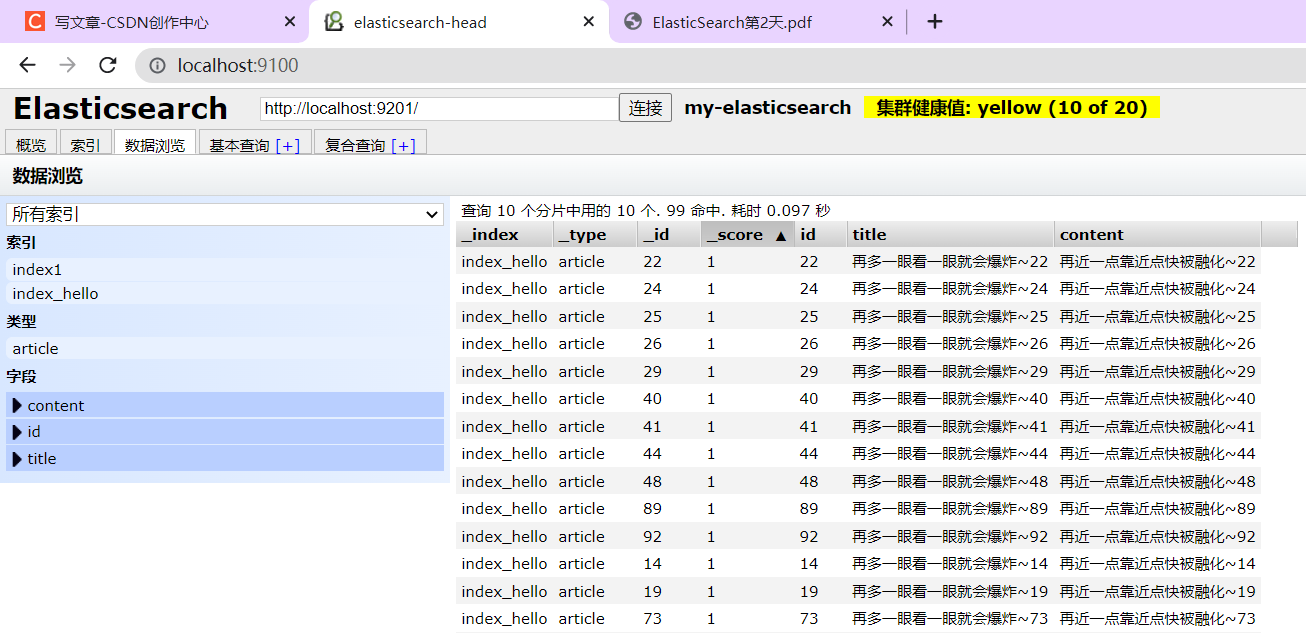
Task: Close the CSDN tab
Action: pyautogui.click(x=290, y=22)
